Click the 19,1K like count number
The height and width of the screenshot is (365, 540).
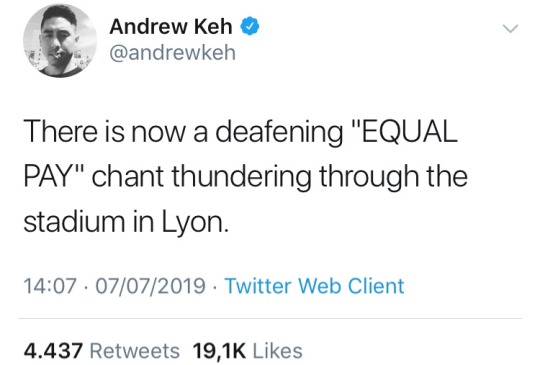[x=219, y=351]
